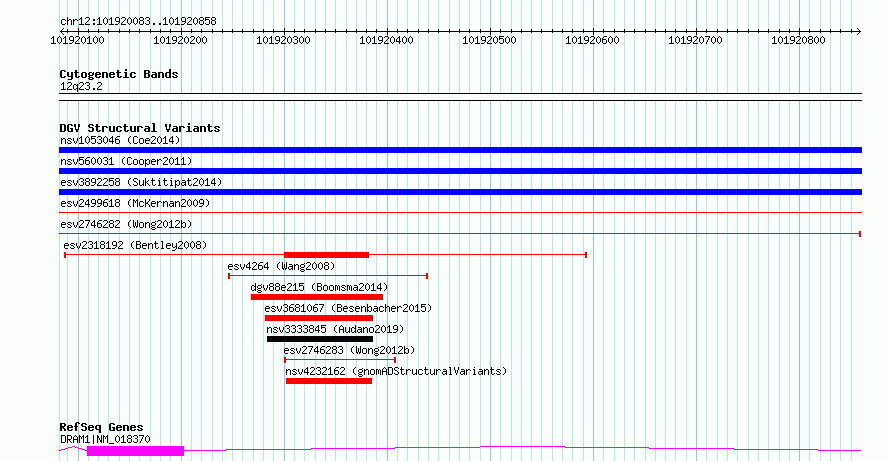Select thick red segment of esv2318192
Viewport: 890px width, 461px height.
pyautogui.click(x=326, y=255)
